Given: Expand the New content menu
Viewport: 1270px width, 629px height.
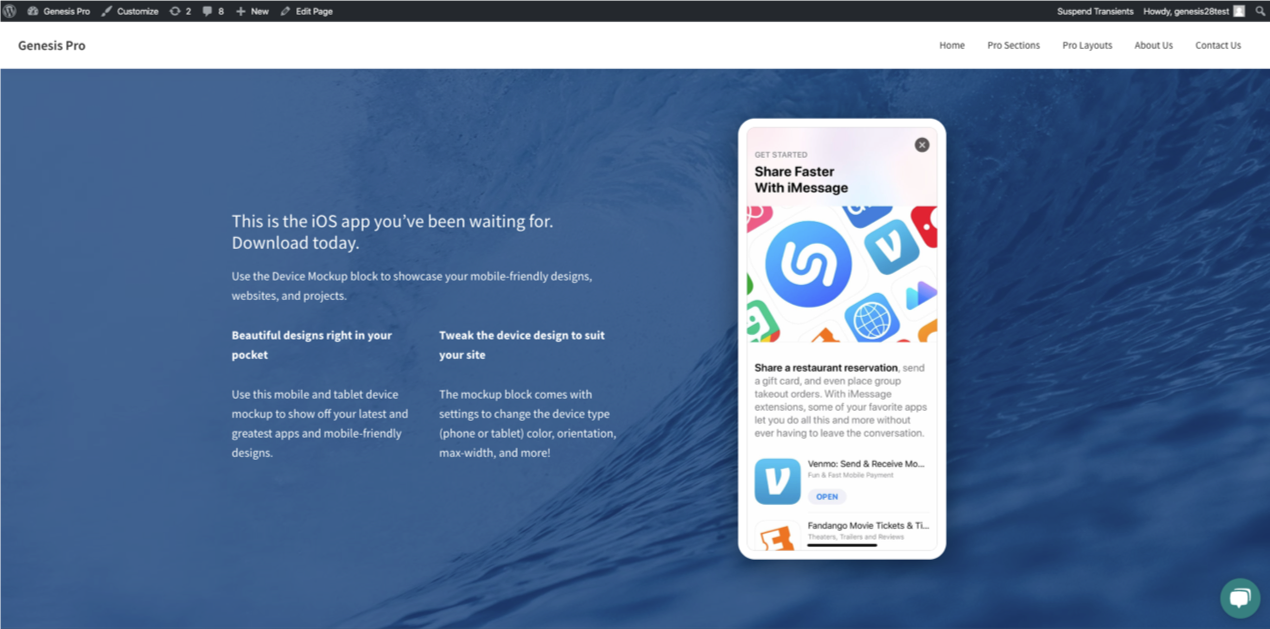Looking at the screenshot, I should coord(252,11).
